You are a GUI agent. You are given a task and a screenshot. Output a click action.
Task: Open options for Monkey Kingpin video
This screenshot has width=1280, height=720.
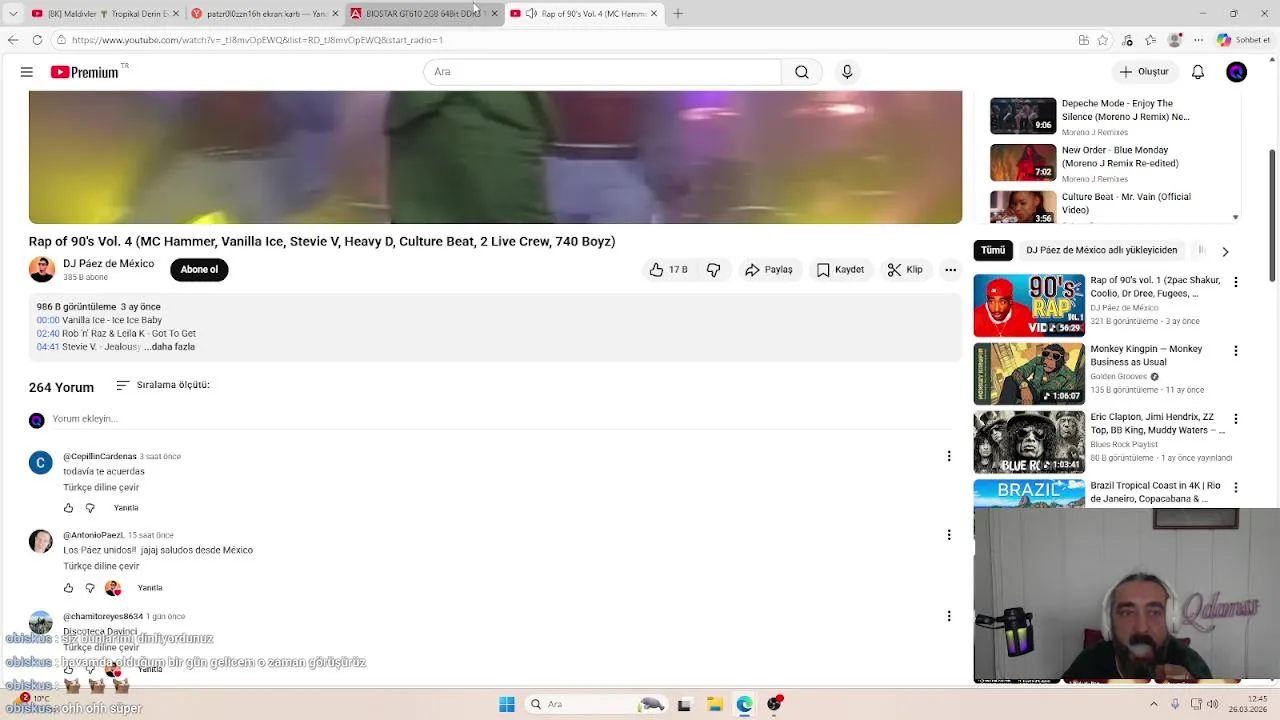pyautogui.click(x=1236, y=351)
